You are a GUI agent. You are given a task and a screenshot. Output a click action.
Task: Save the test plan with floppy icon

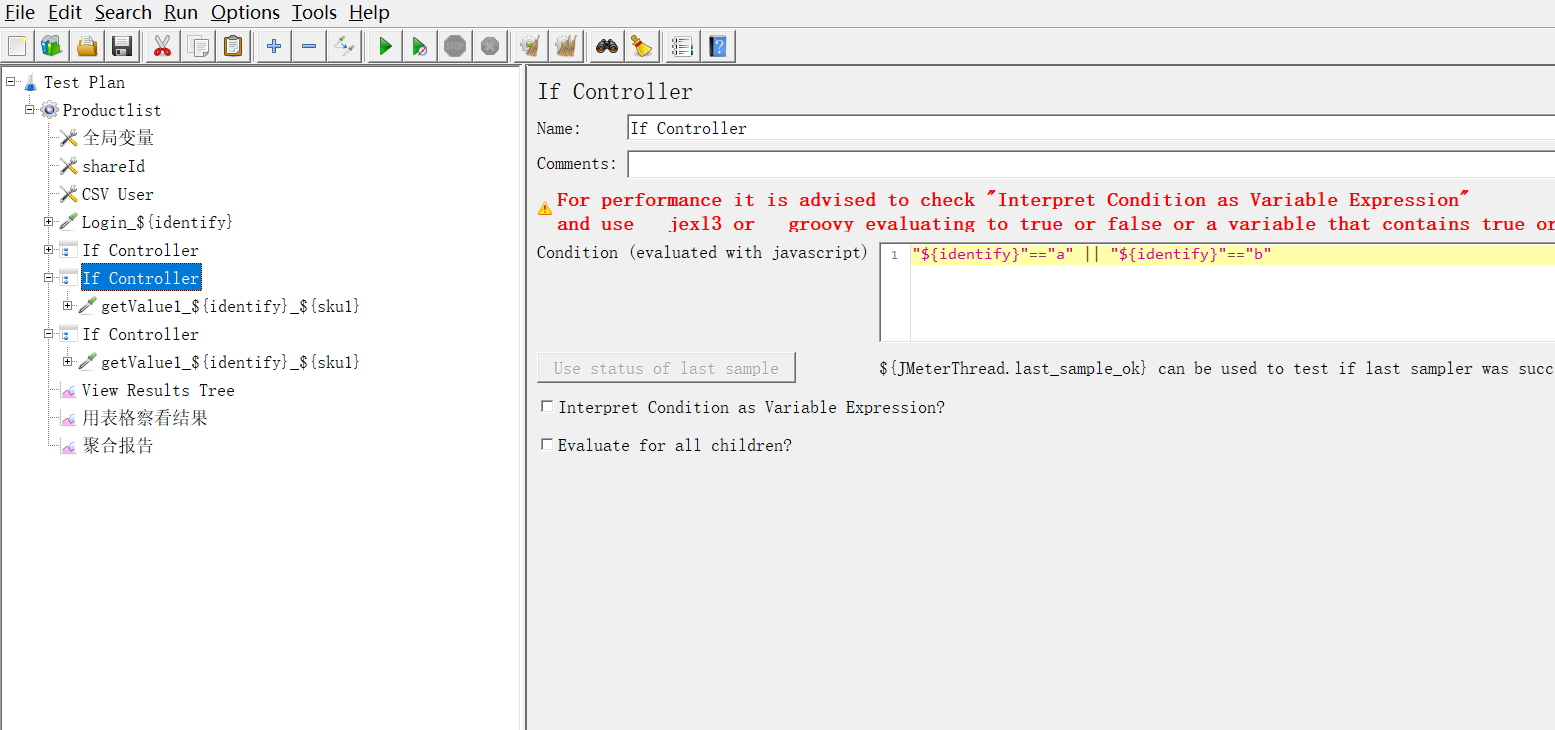click(x=122, y=46)
